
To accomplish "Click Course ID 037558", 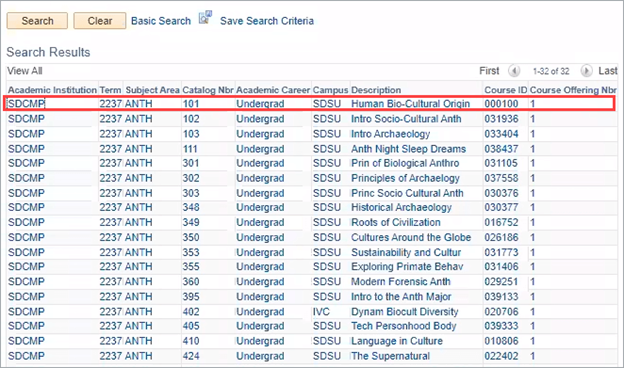I will coord(501,178).
